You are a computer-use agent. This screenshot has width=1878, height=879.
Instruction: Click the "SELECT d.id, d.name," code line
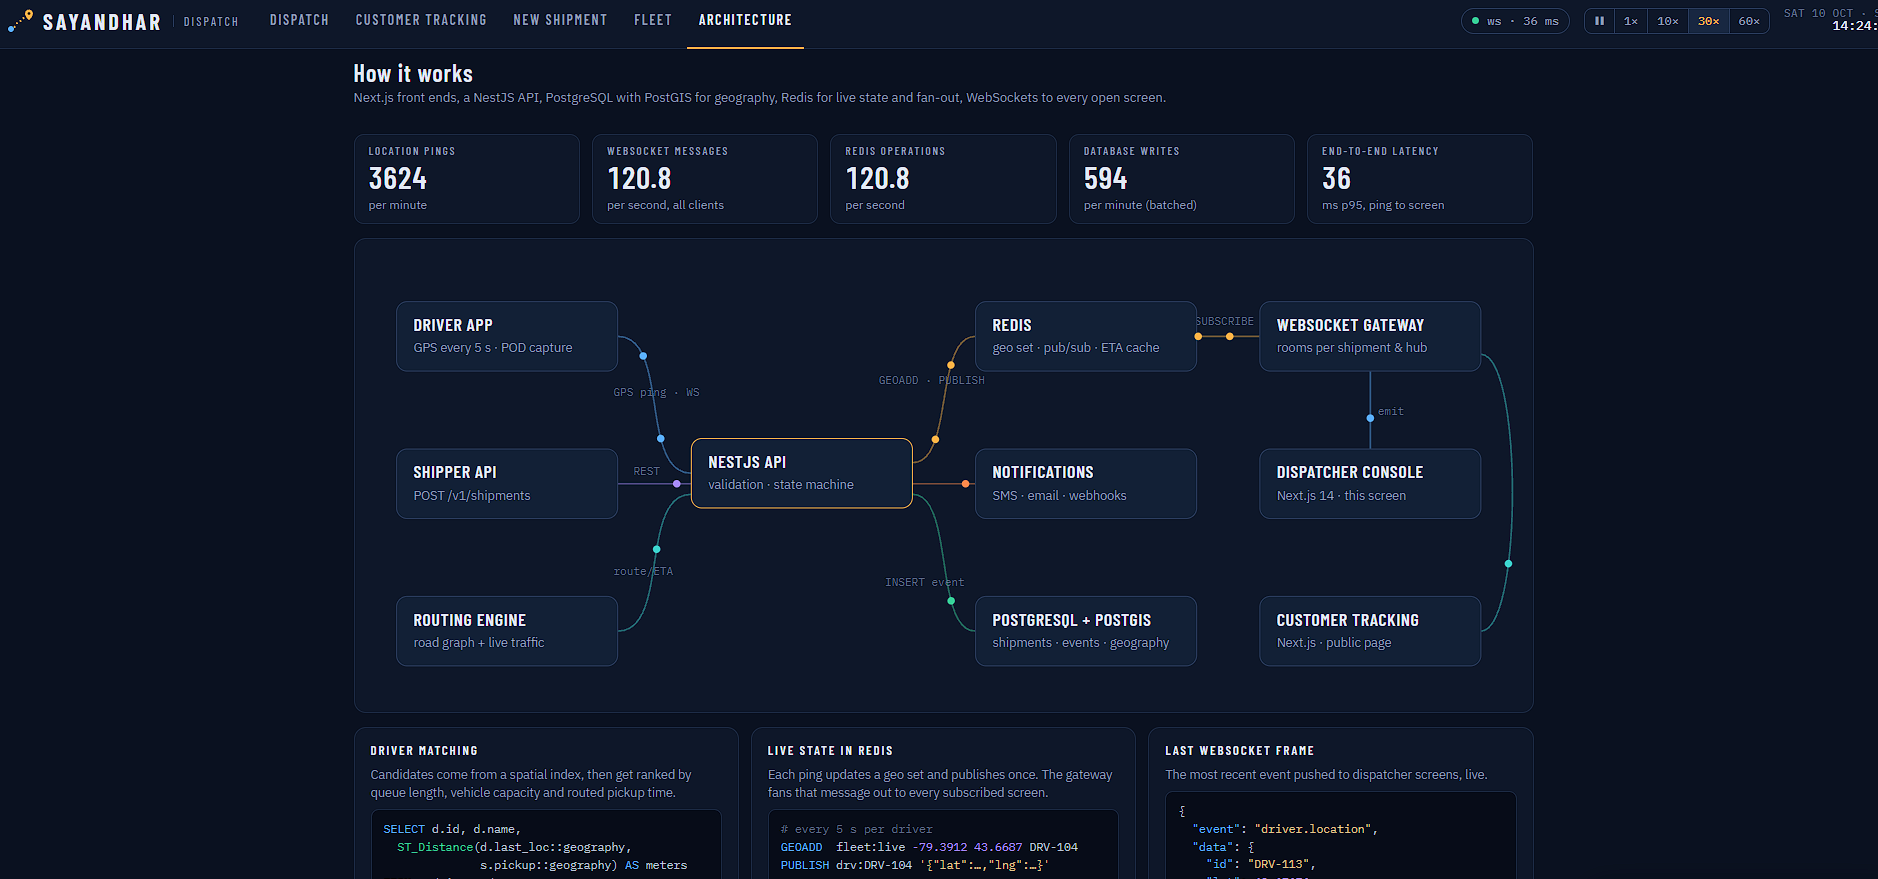(452, 829)
